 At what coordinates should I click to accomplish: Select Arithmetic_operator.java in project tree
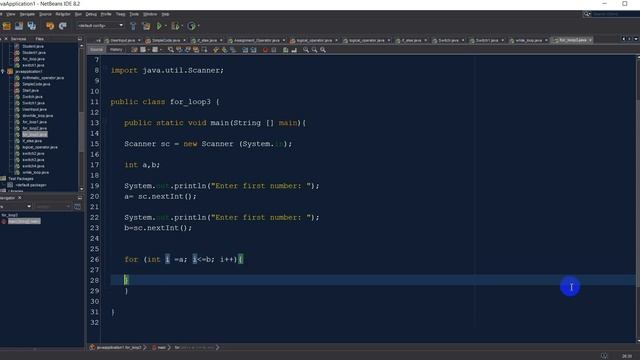point(43,78)
